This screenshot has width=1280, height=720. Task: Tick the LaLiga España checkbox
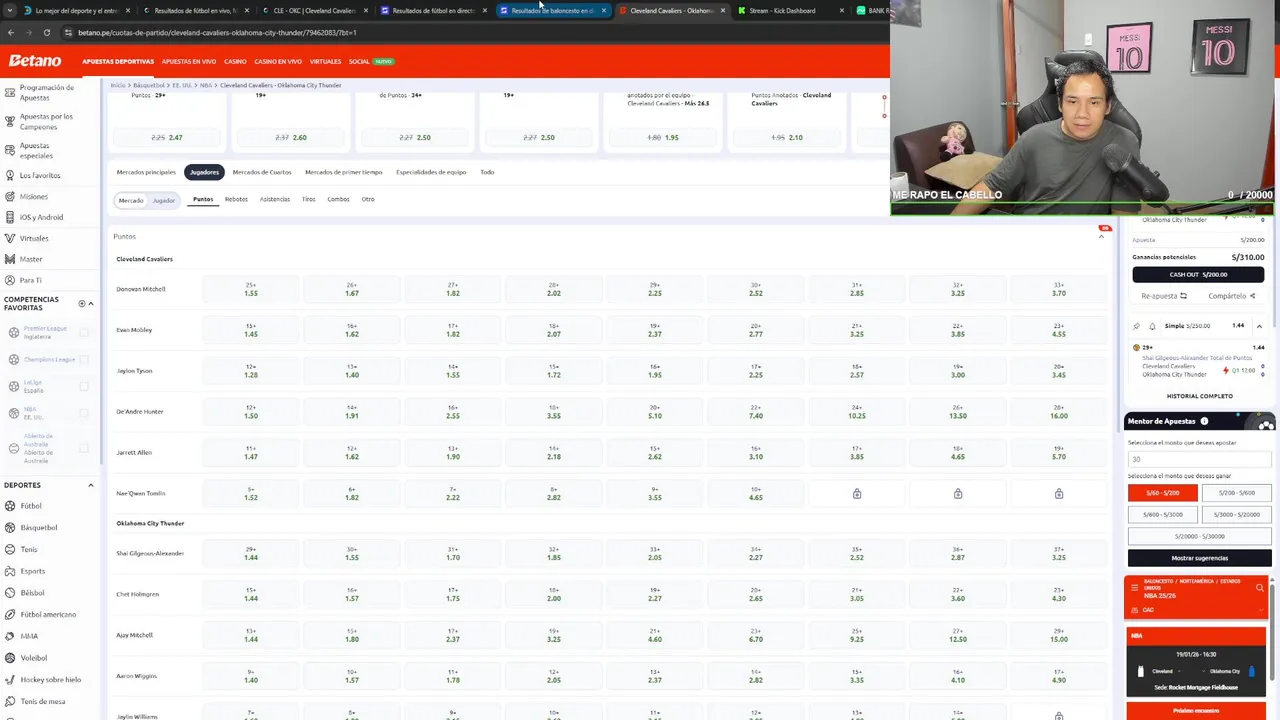[x=84, y=386]
